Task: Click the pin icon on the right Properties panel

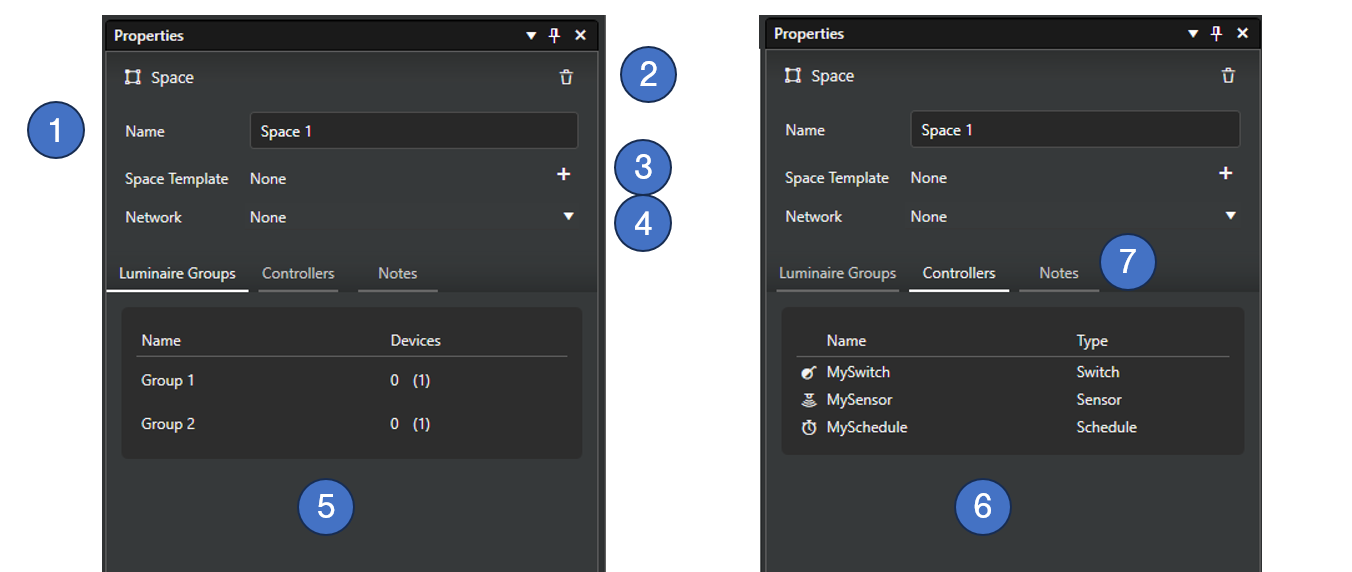Action: click(x=1216, y=33)
